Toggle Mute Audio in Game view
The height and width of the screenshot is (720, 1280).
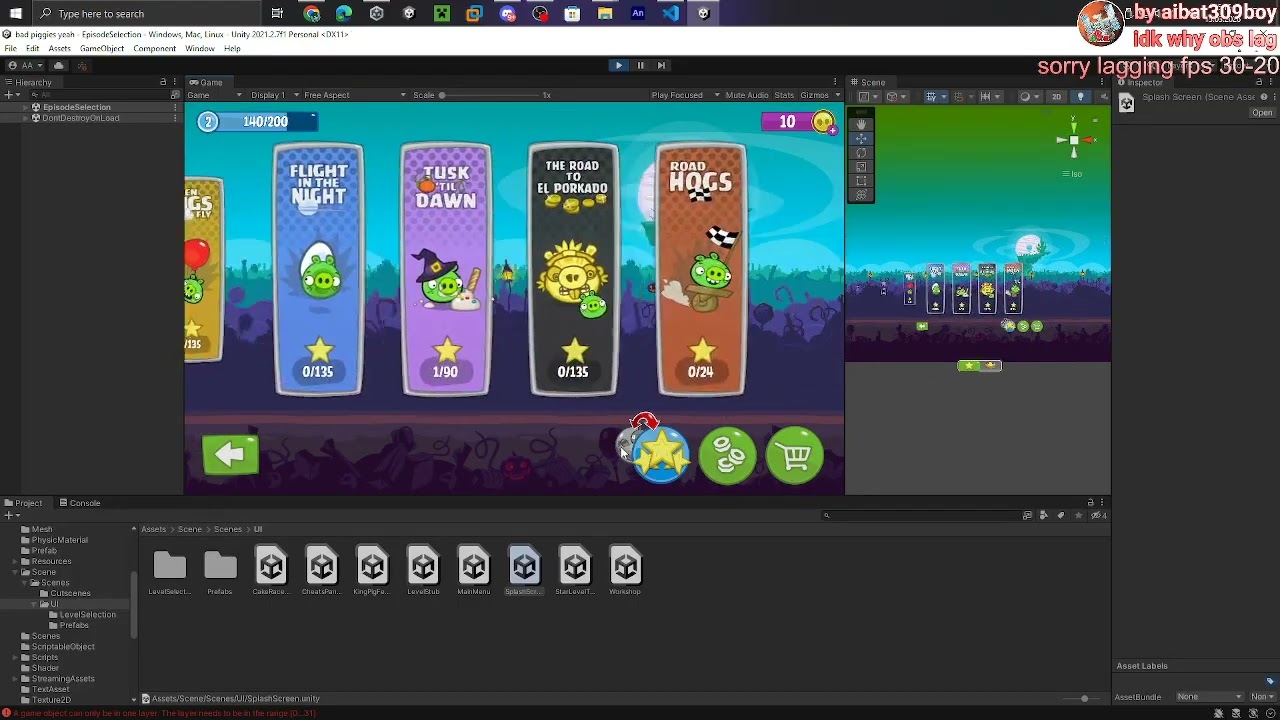click(x=747, y=95)
